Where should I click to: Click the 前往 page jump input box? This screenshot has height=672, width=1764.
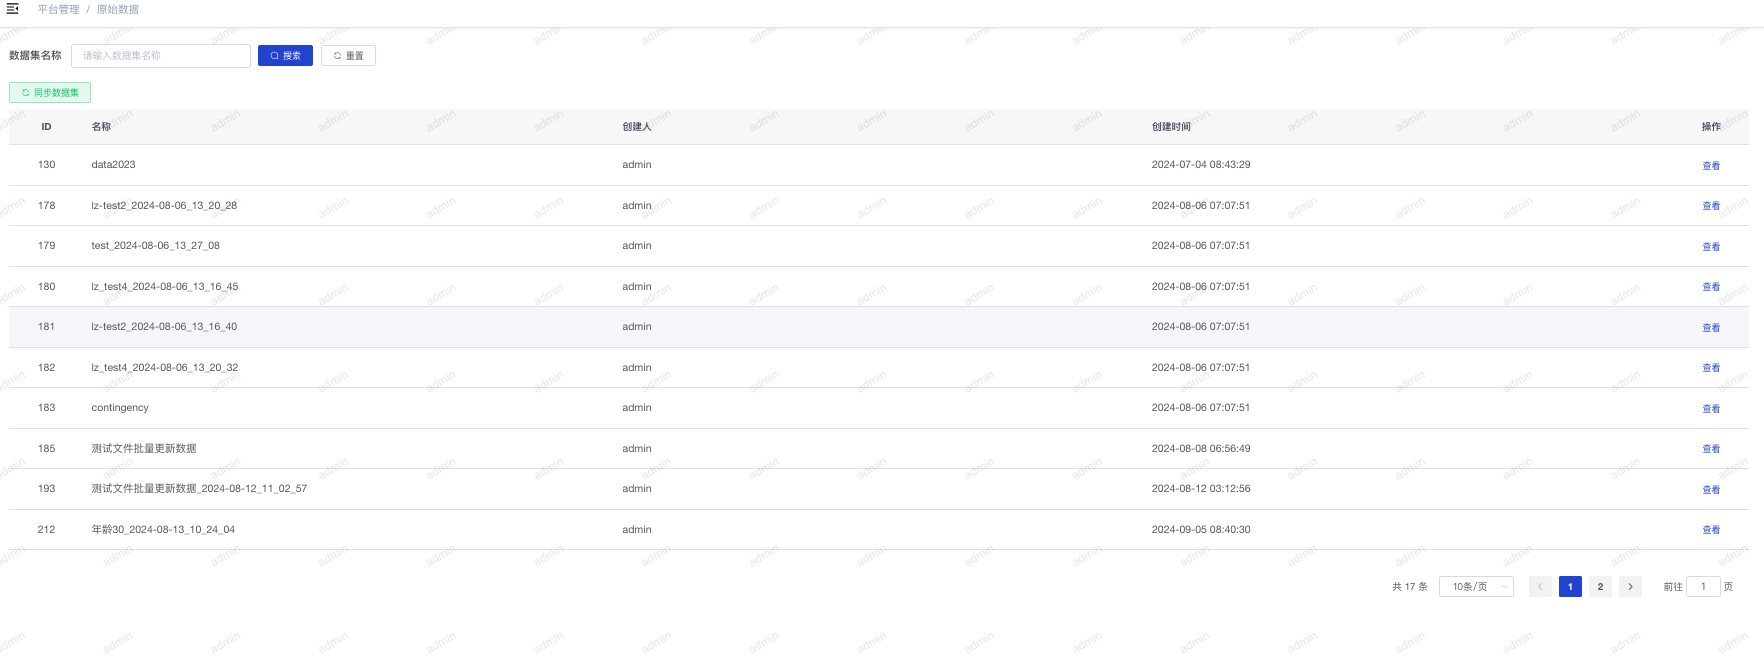[1702, 587]
